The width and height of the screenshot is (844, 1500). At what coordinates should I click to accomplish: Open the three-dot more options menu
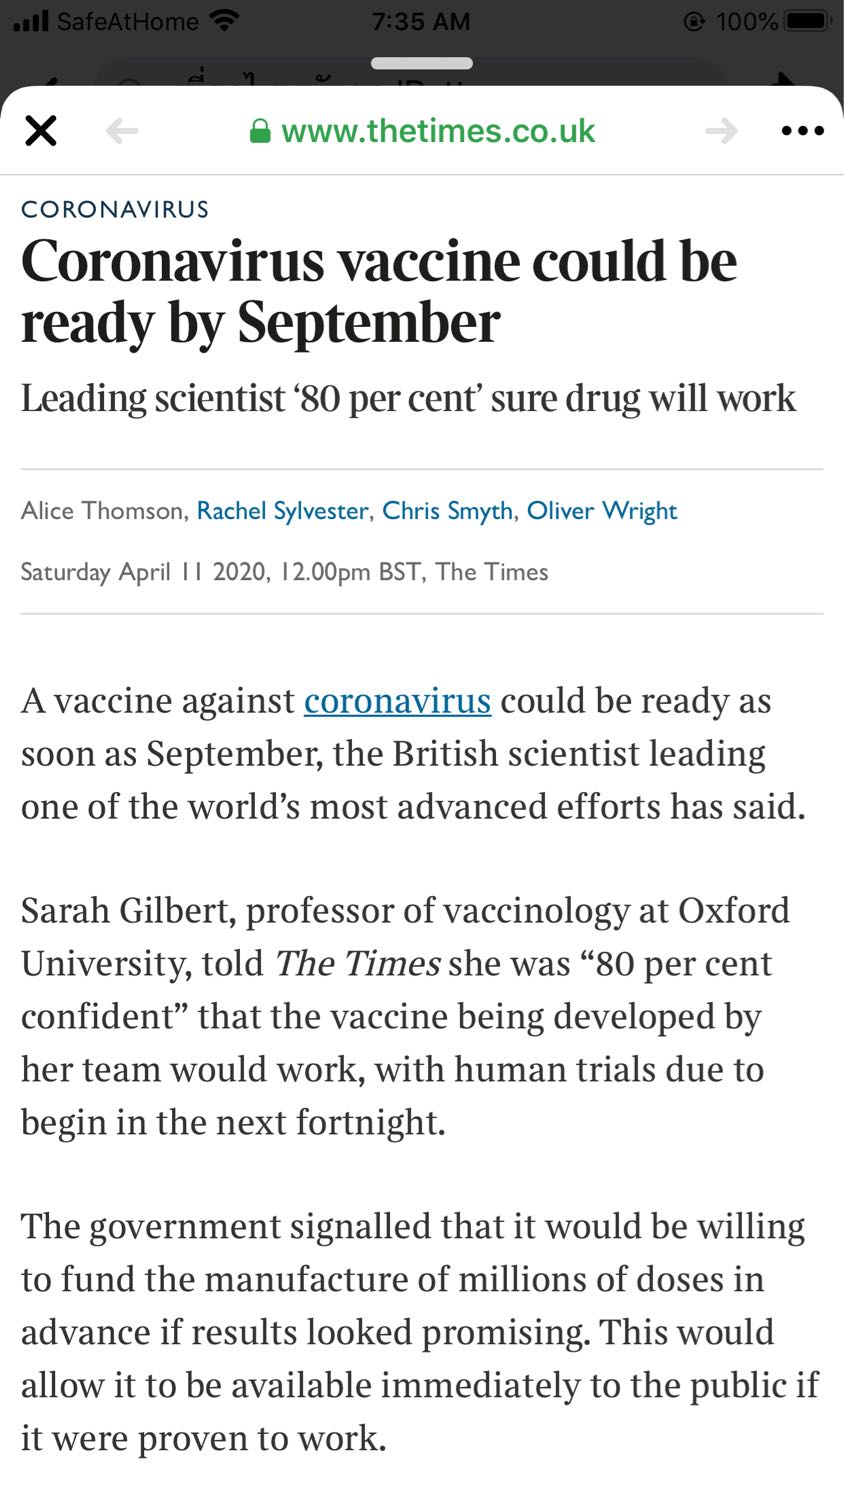click(802, 131)
